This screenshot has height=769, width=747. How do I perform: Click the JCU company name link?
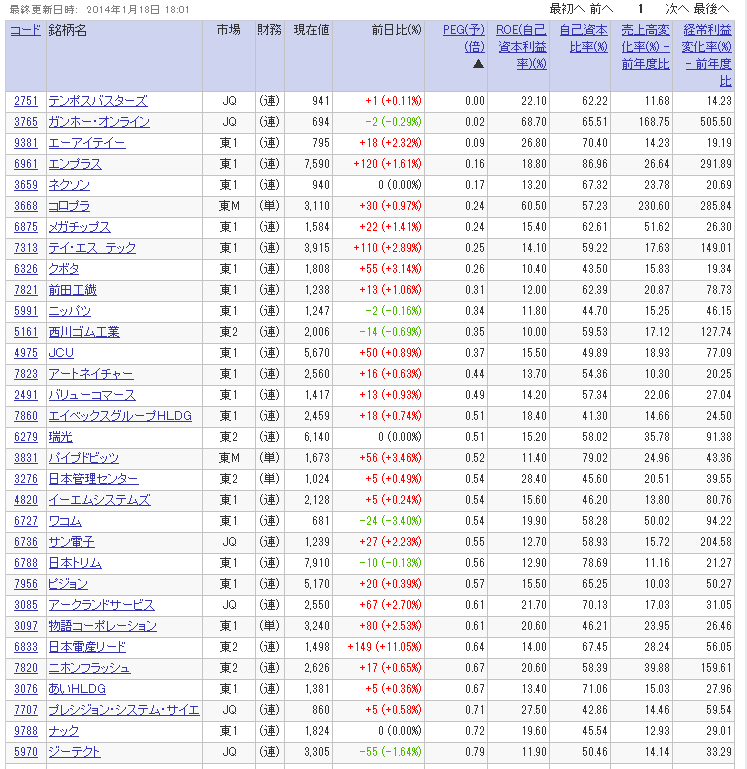coord(61,353)
